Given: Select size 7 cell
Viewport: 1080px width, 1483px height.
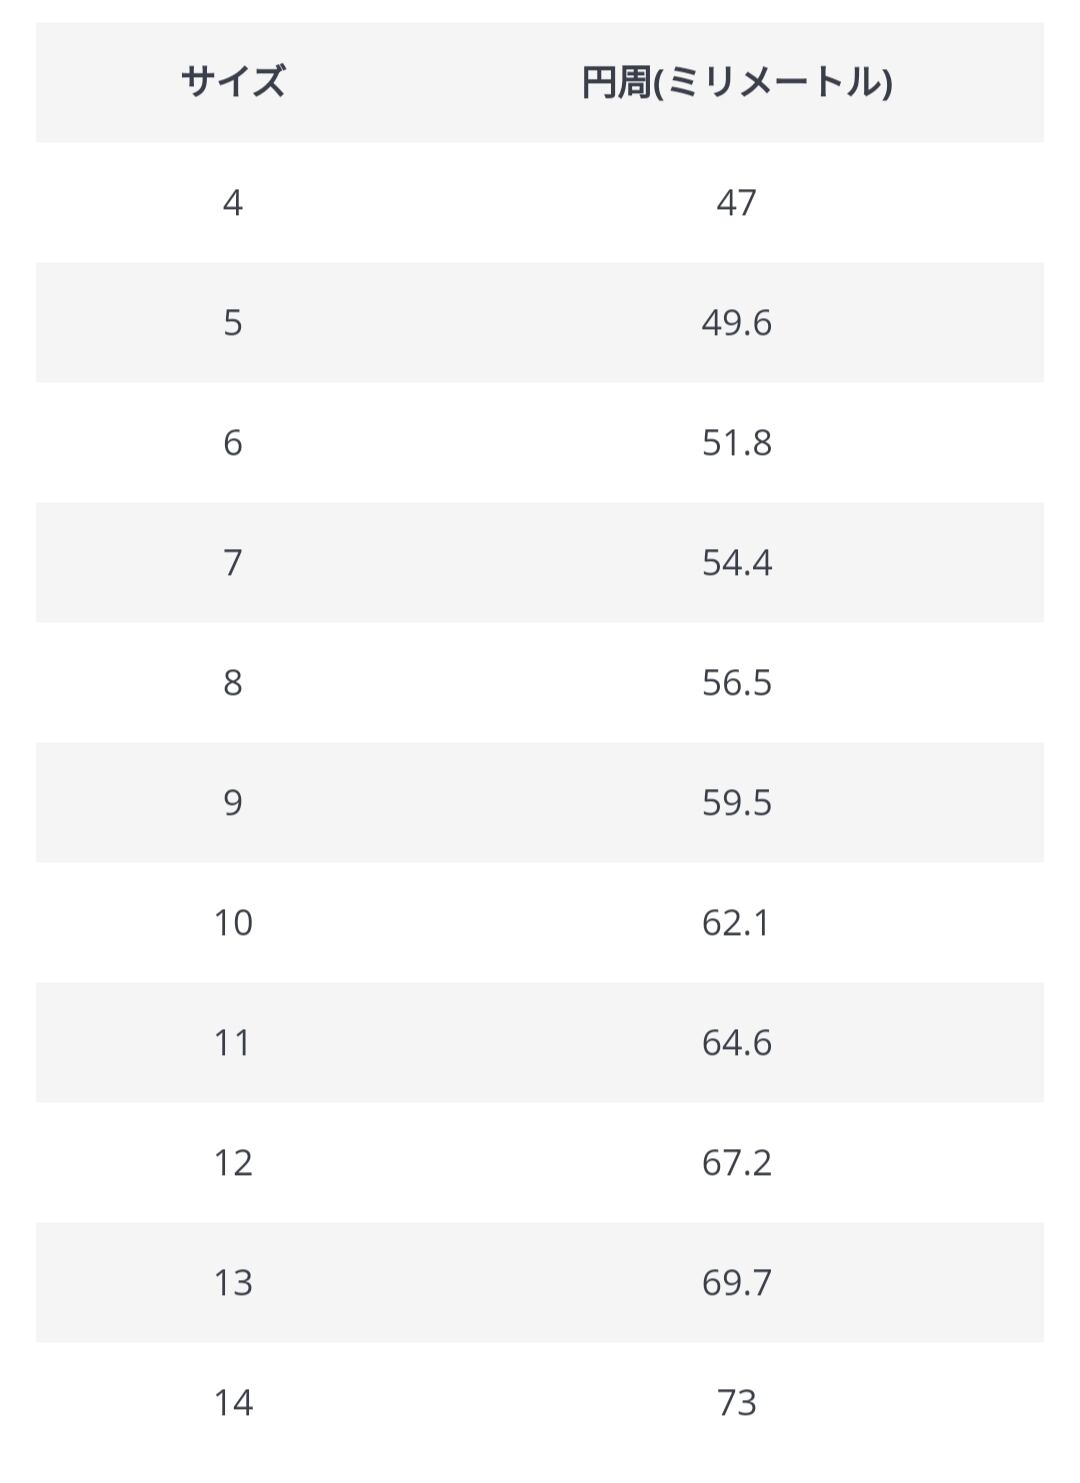Looking at the screenshot, I should coord(233,563).
